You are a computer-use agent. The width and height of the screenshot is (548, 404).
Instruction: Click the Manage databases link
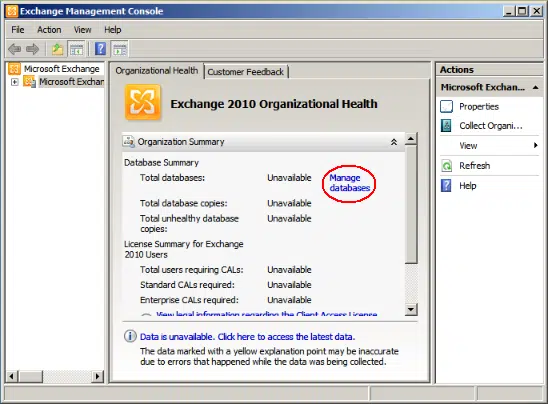349,183
